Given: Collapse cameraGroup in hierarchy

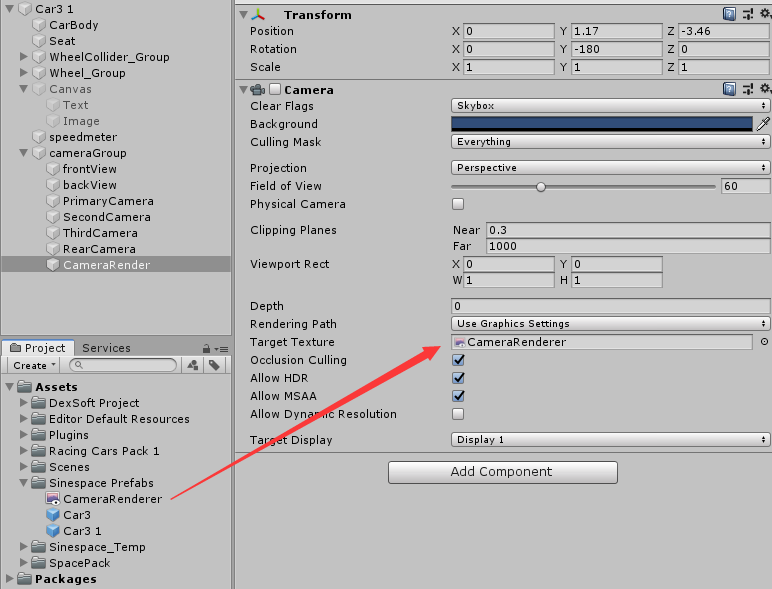Looking at the screenshot, I should point(23,153).
